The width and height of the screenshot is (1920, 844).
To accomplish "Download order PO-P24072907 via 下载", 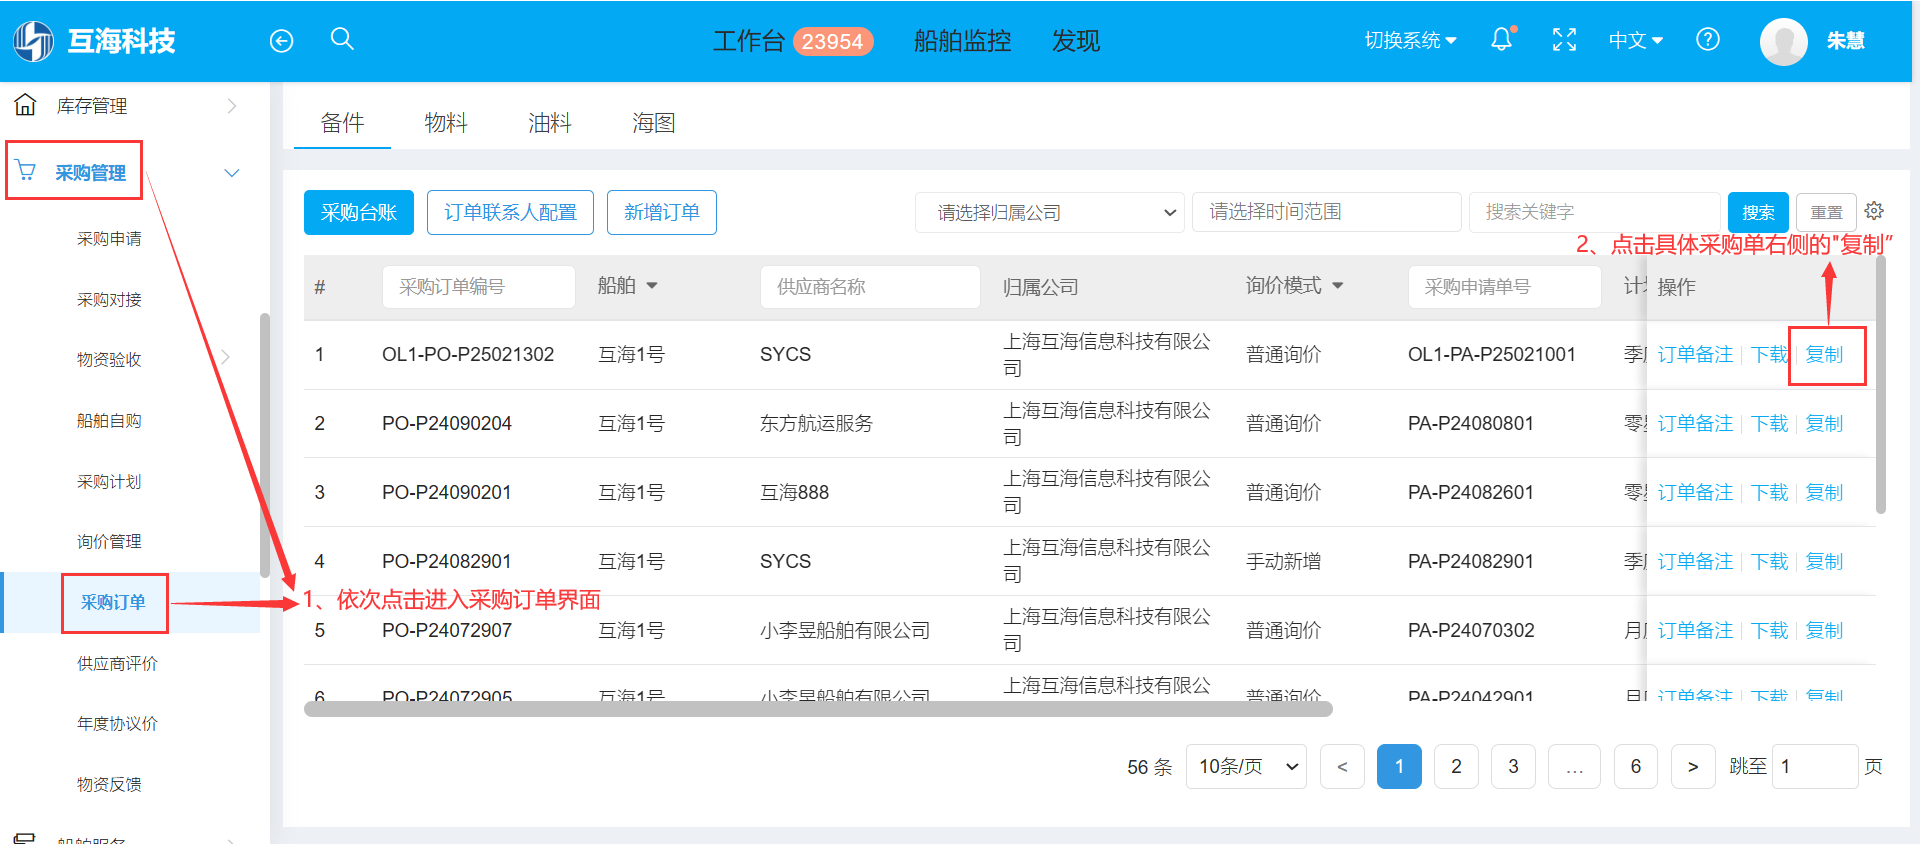I will coord(1769,631).
